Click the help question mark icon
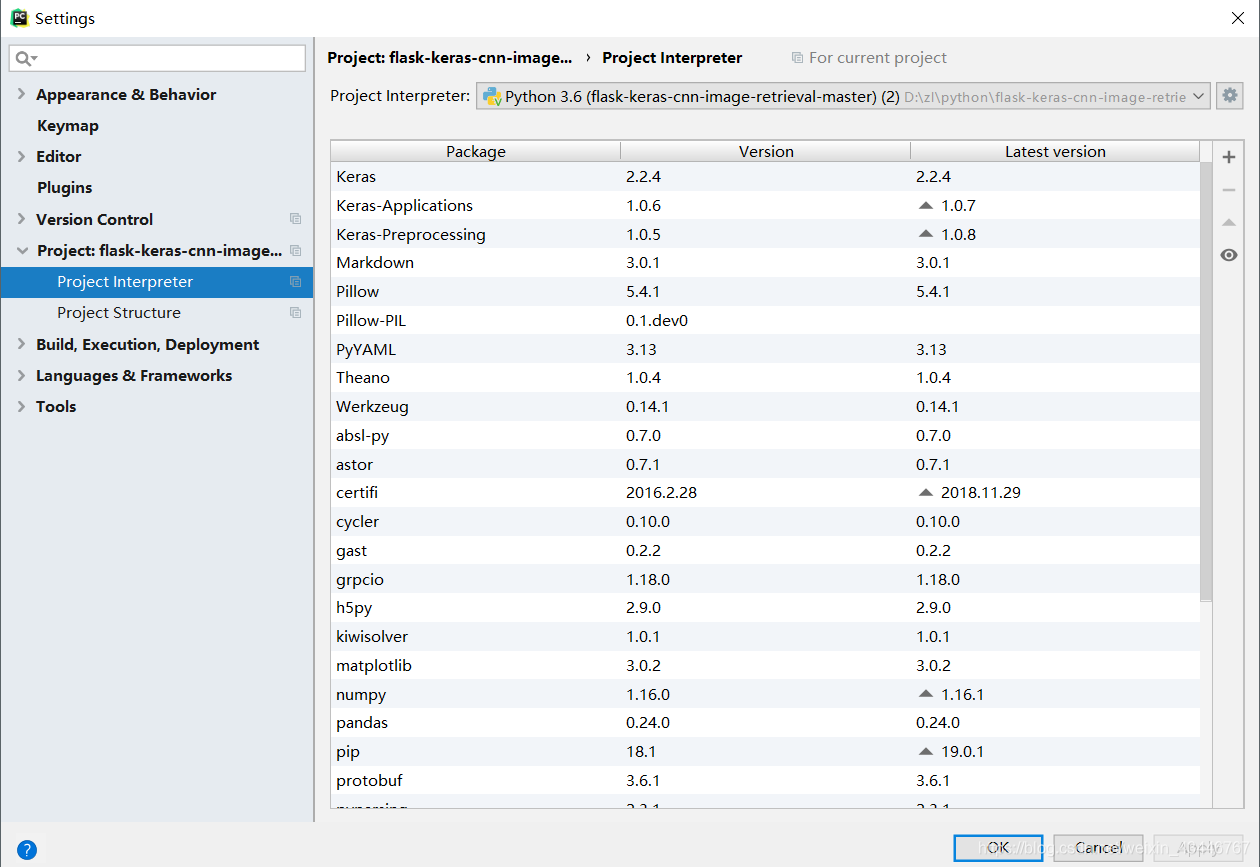The image size is (1260, 867). click(27, 850)
